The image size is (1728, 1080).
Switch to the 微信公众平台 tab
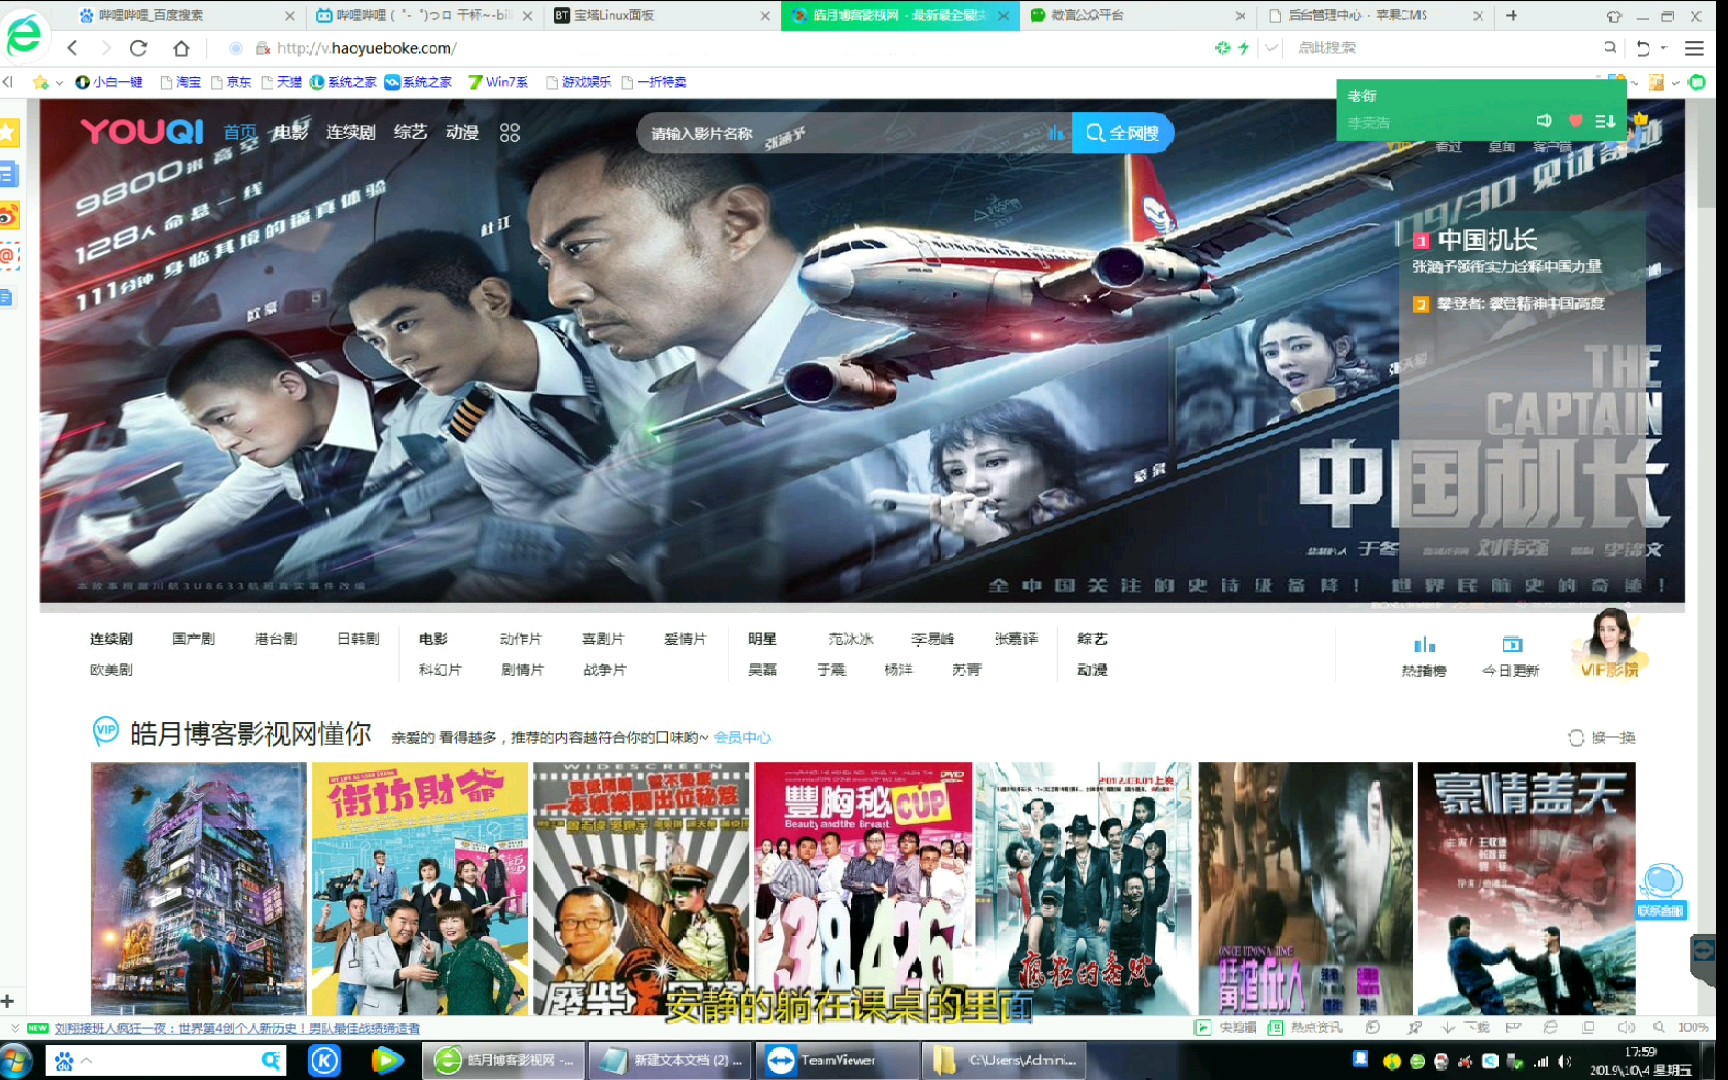[x=1138, y=15]
